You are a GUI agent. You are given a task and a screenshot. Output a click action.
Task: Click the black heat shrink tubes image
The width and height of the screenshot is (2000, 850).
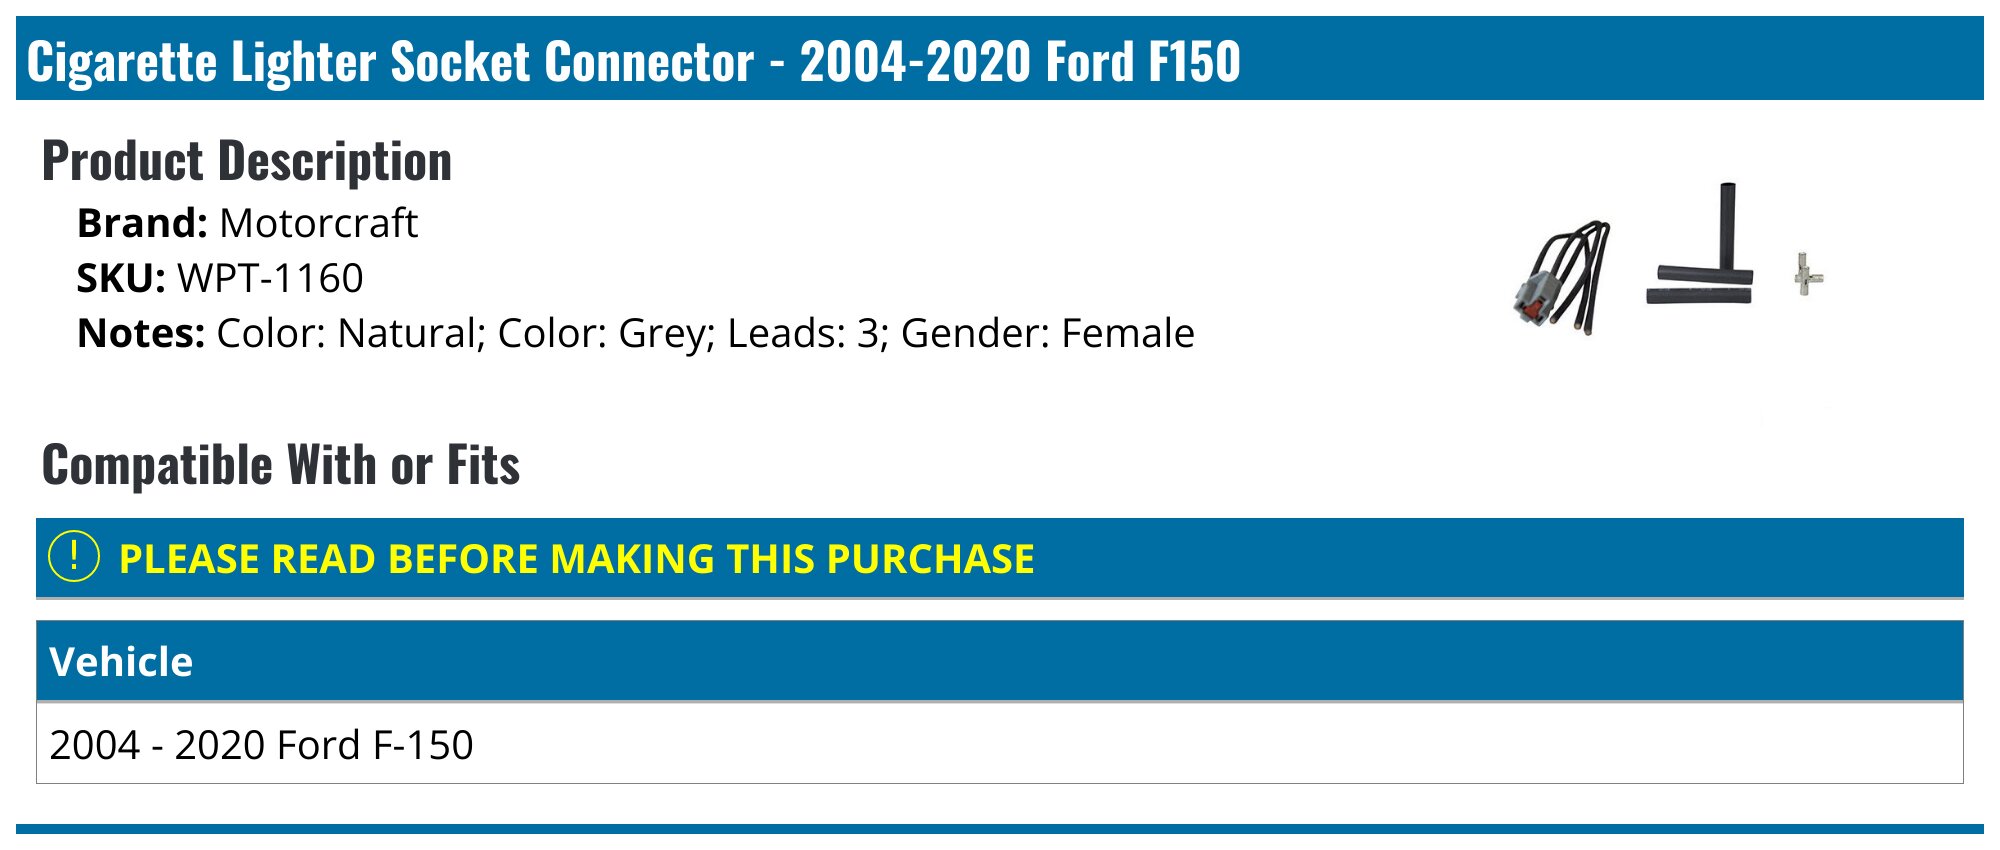(x=1700, y=244)
